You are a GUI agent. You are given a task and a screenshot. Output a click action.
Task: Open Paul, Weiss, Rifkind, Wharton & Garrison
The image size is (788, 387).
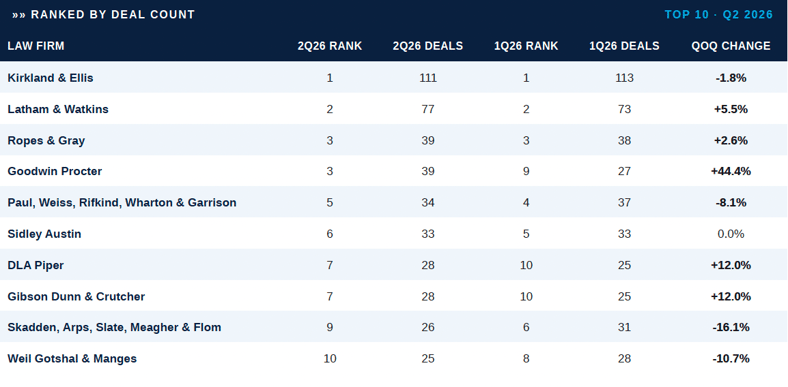pyautogui.click(x=122, y=203)
